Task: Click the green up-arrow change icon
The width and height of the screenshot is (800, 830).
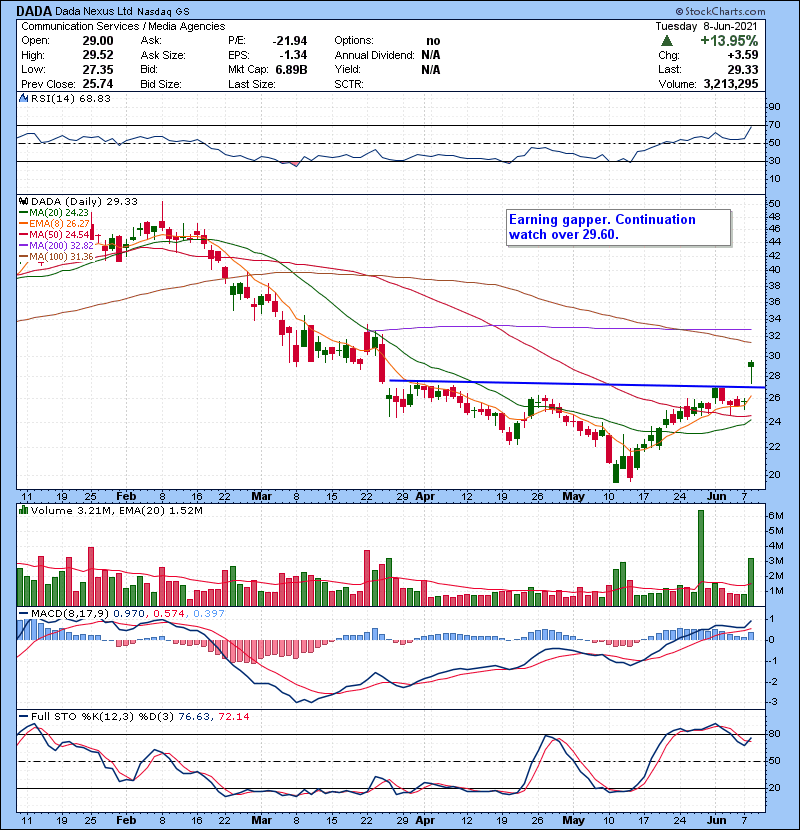Action: 667,40
